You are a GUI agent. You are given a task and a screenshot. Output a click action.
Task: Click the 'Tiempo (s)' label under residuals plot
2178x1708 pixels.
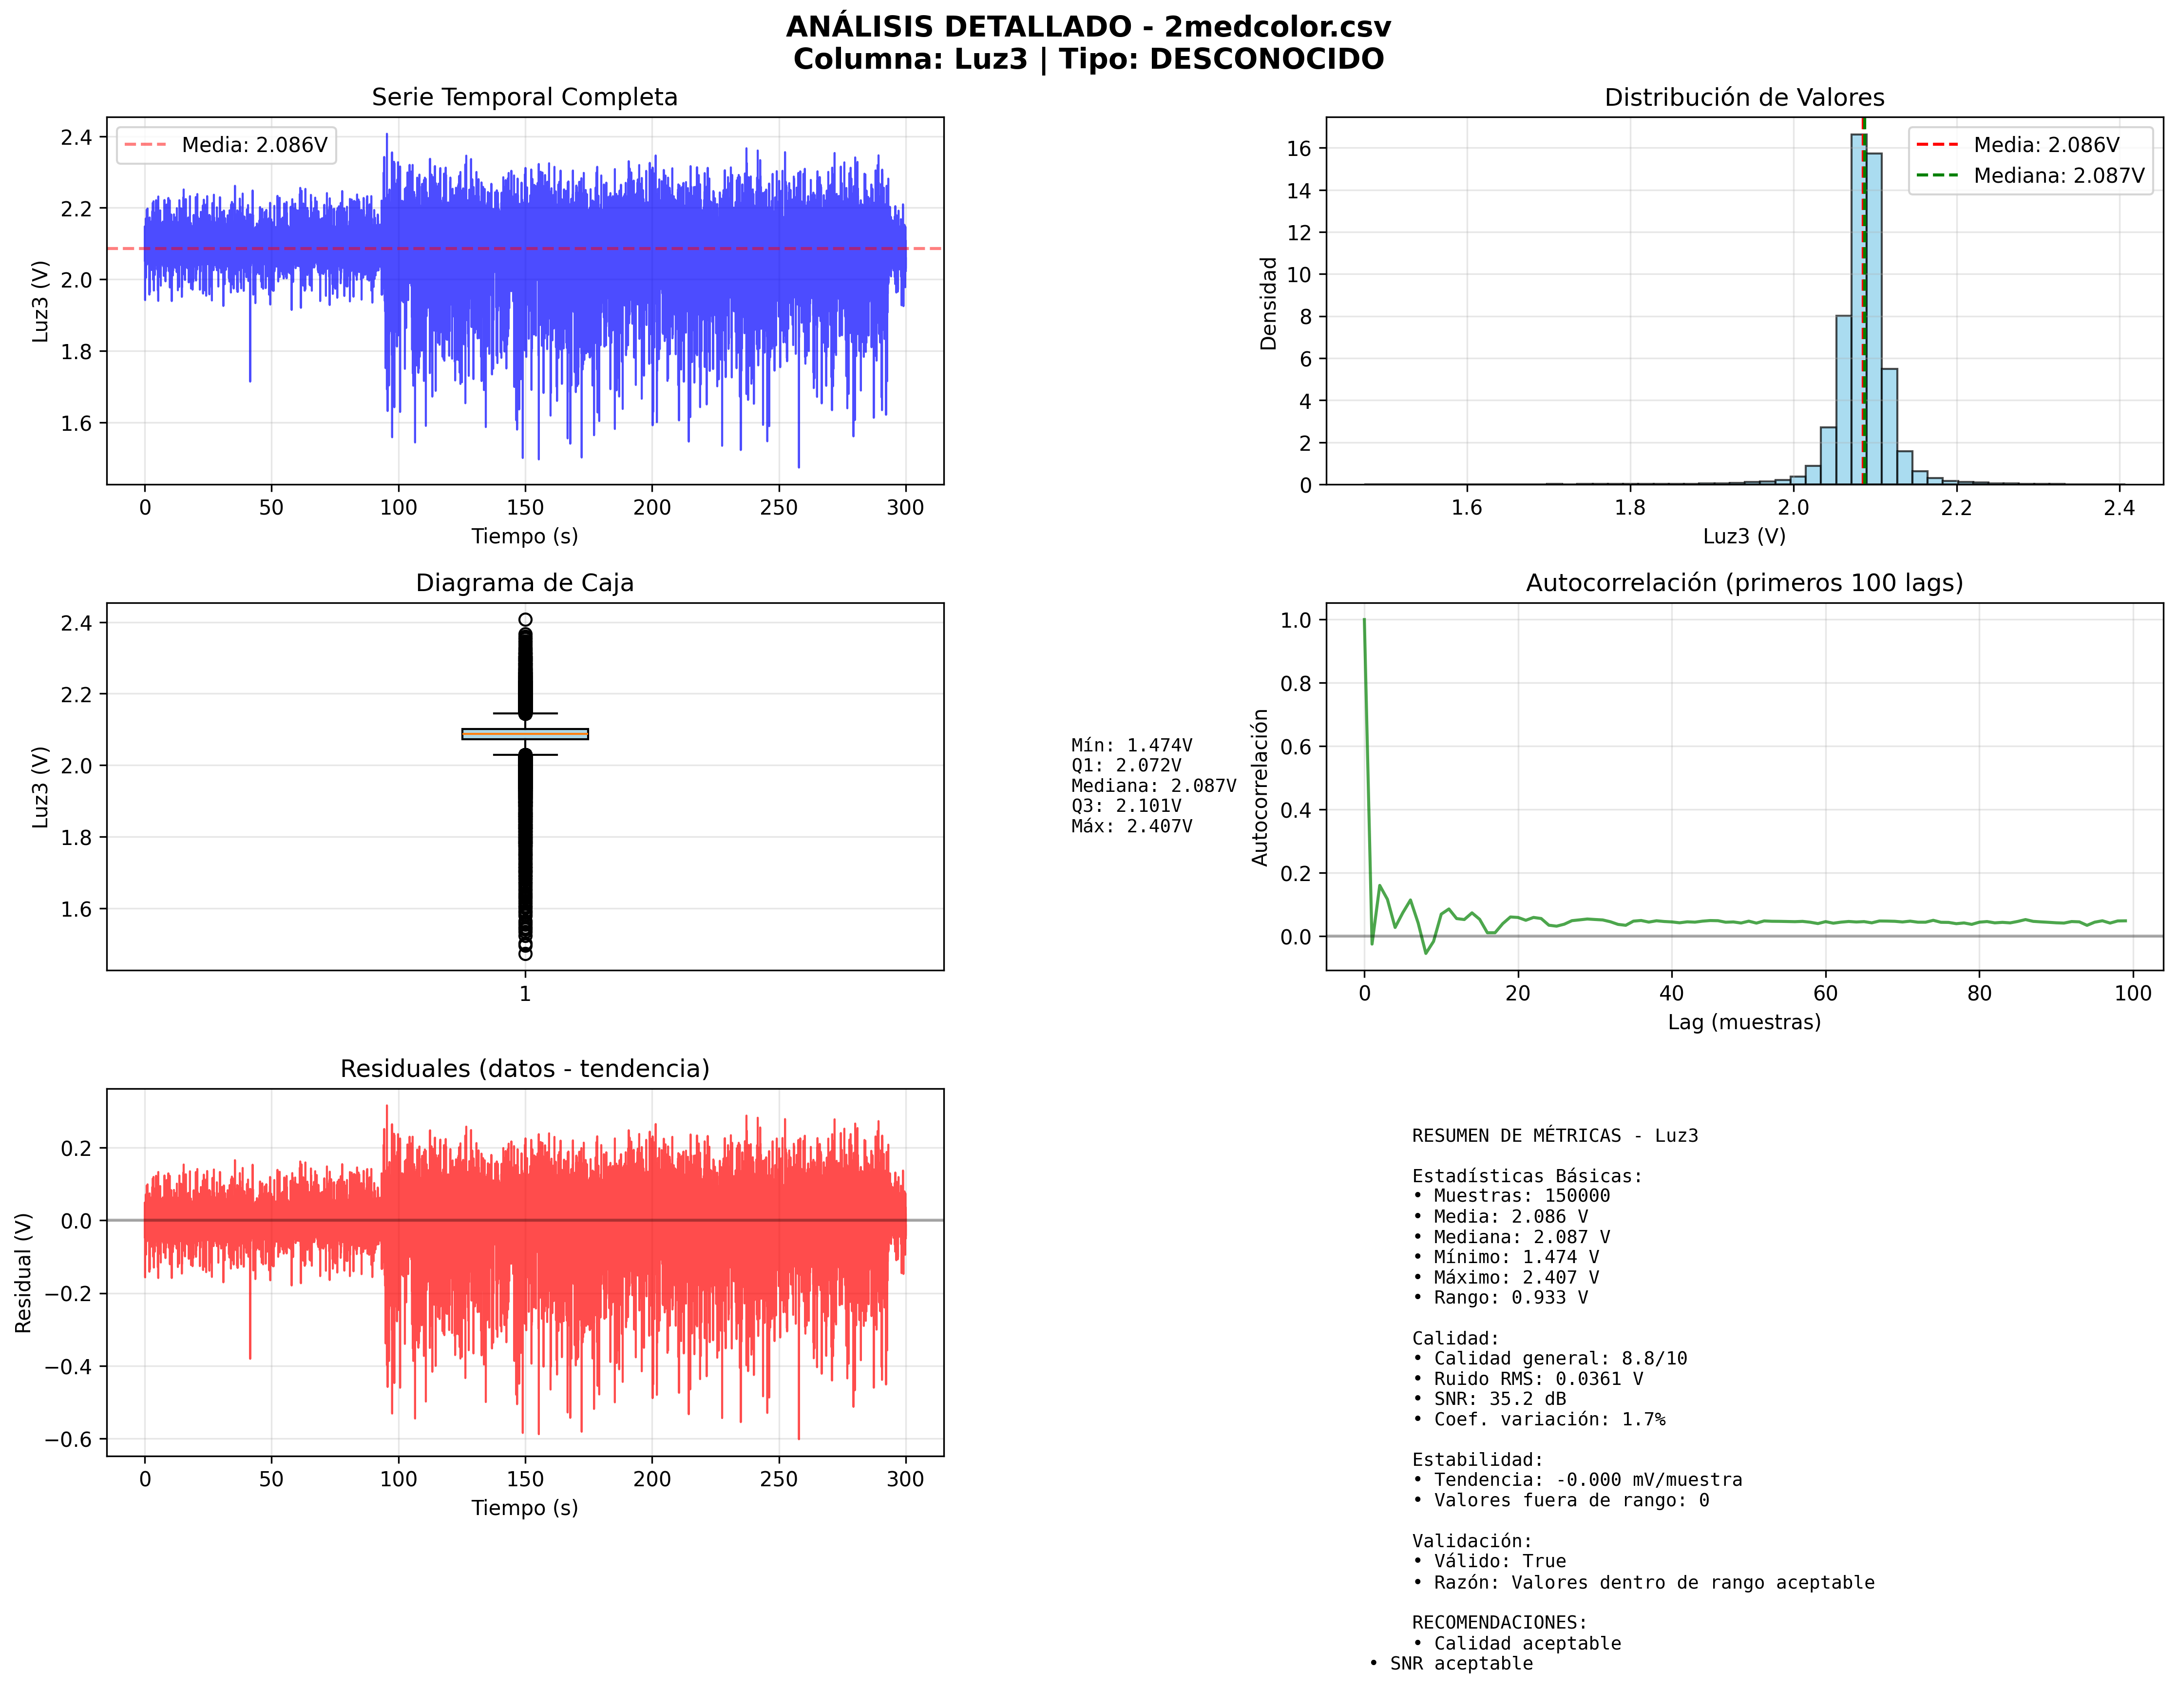point(524,1508)
